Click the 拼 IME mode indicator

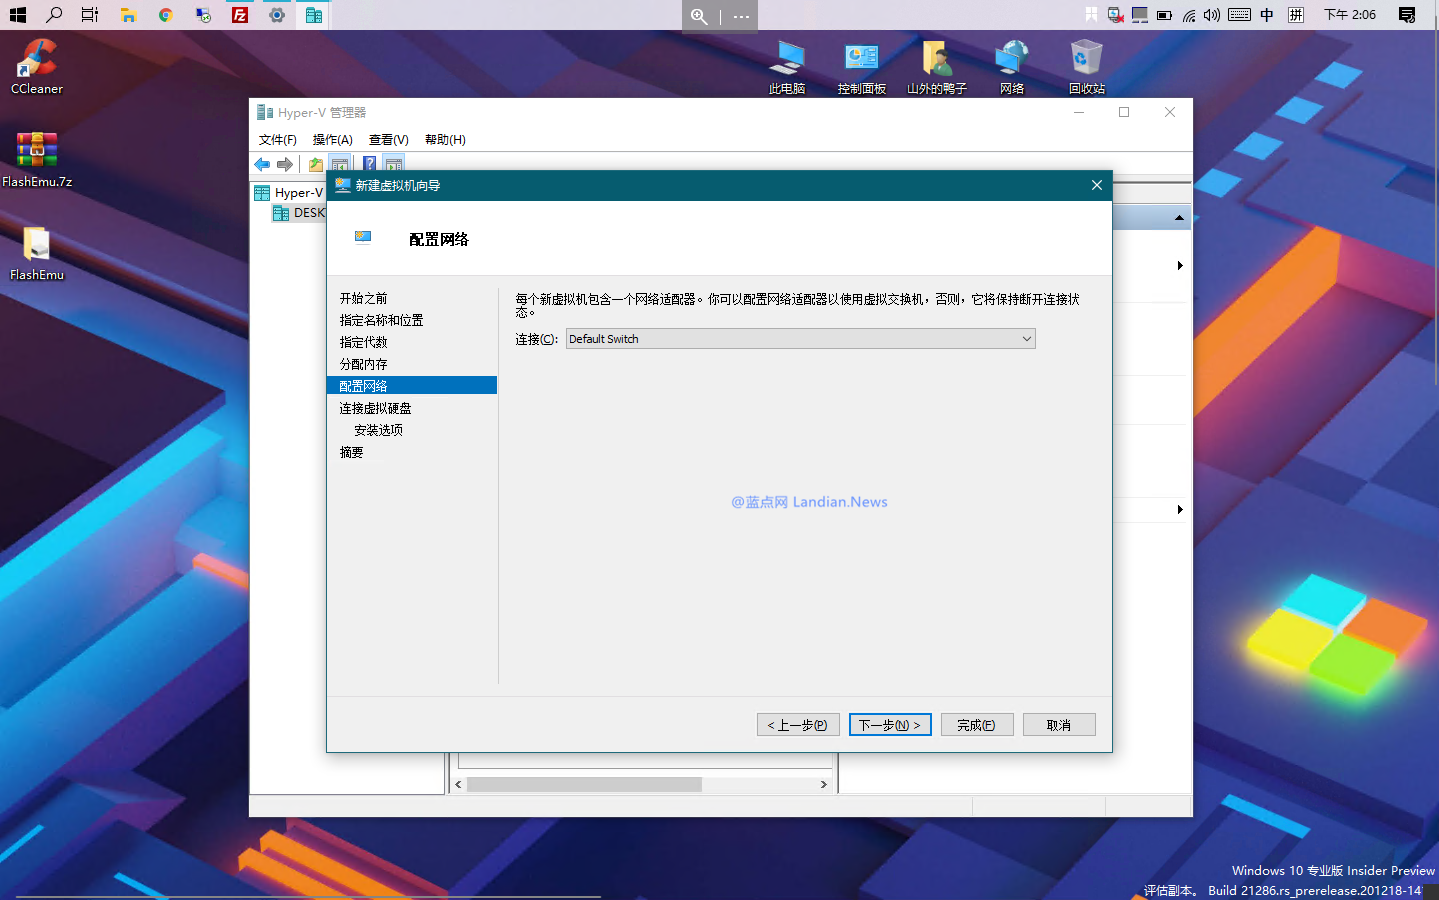1296,15
